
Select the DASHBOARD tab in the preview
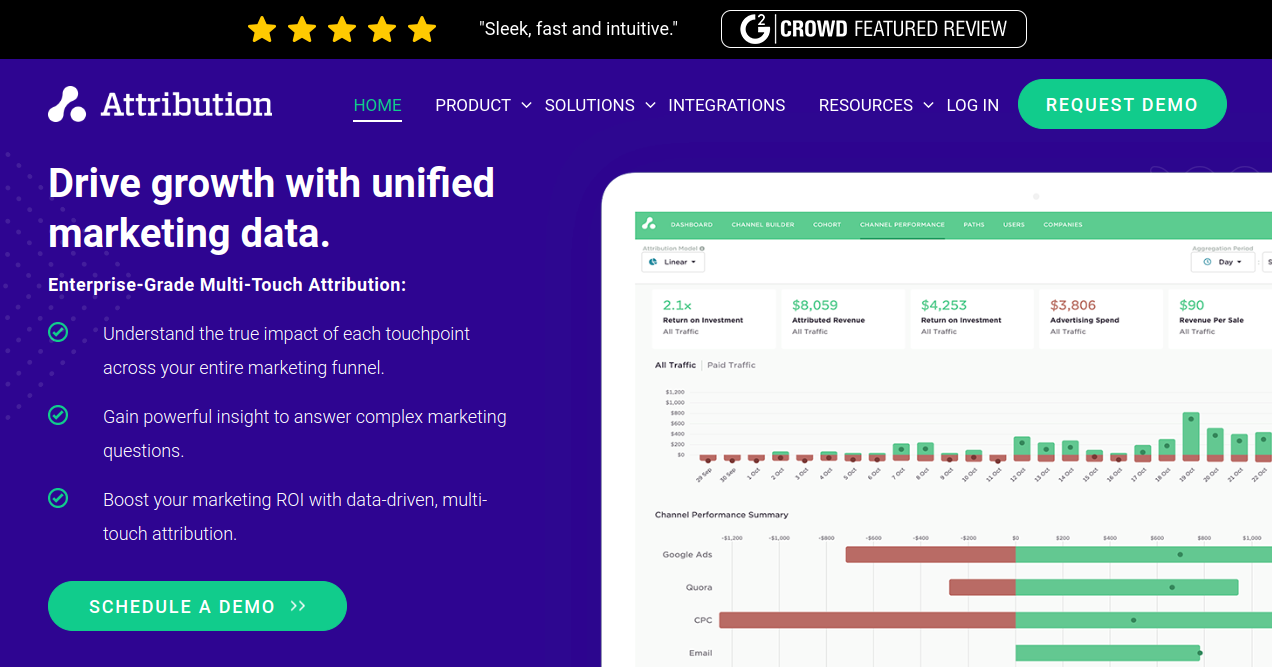point(691,225)
